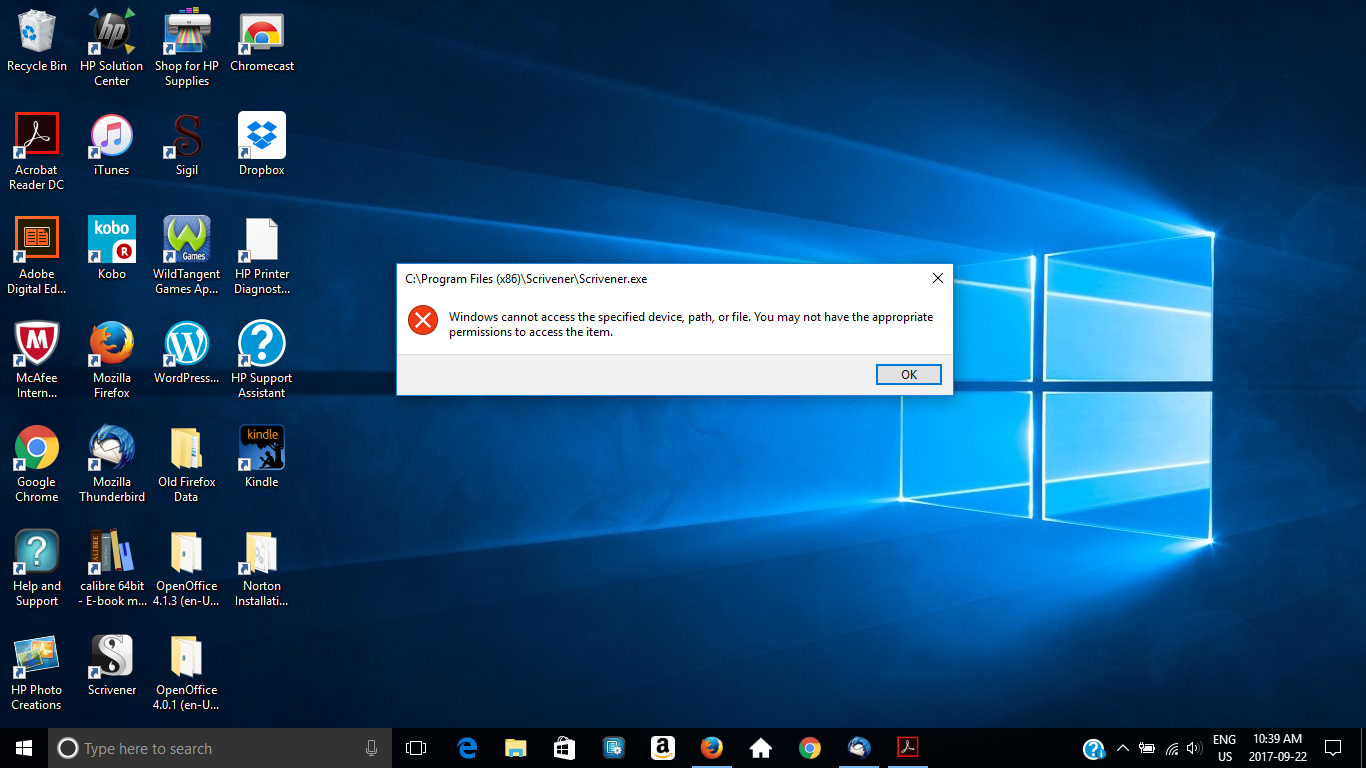Open the Amazon taskbar shortcut

coord(662,748)
